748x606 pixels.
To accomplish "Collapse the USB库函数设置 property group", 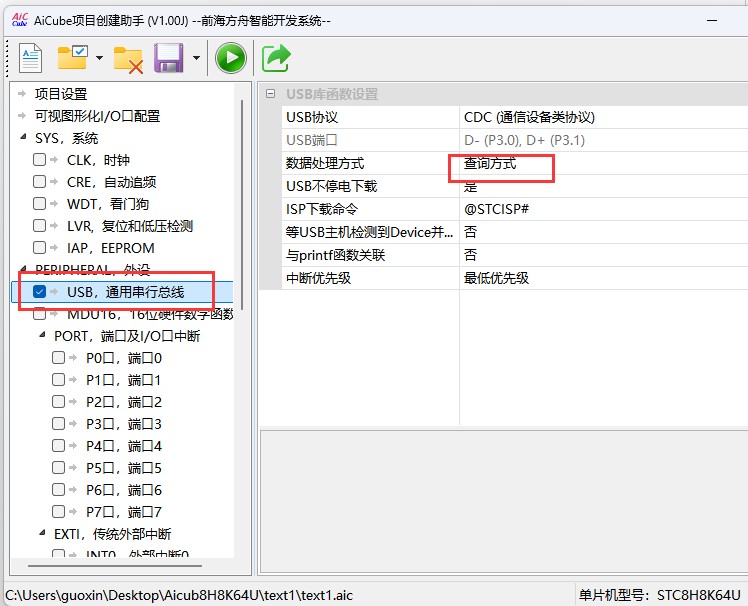I will (270, 94).
